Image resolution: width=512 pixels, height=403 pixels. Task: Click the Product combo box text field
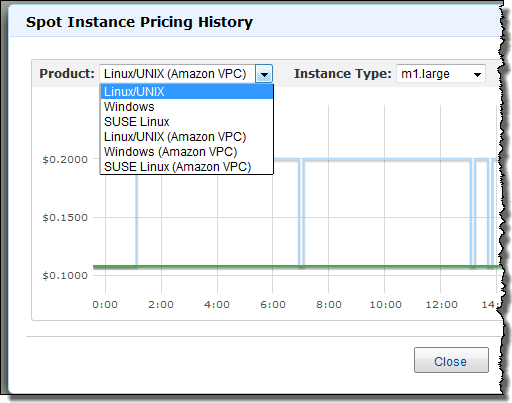178,74
